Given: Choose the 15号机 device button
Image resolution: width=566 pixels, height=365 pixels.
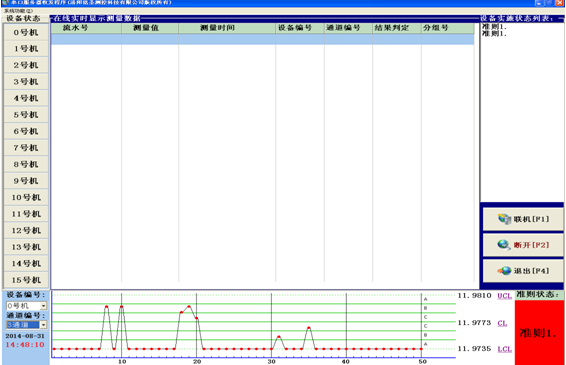Looking at the screenshot, I should pos(26,280).
